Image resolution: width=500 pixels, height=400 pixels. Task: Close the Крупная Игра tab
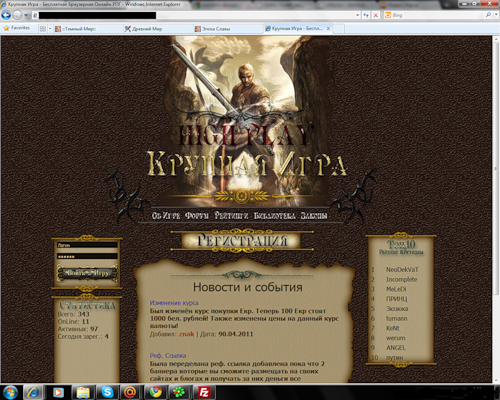pos(328,29)
